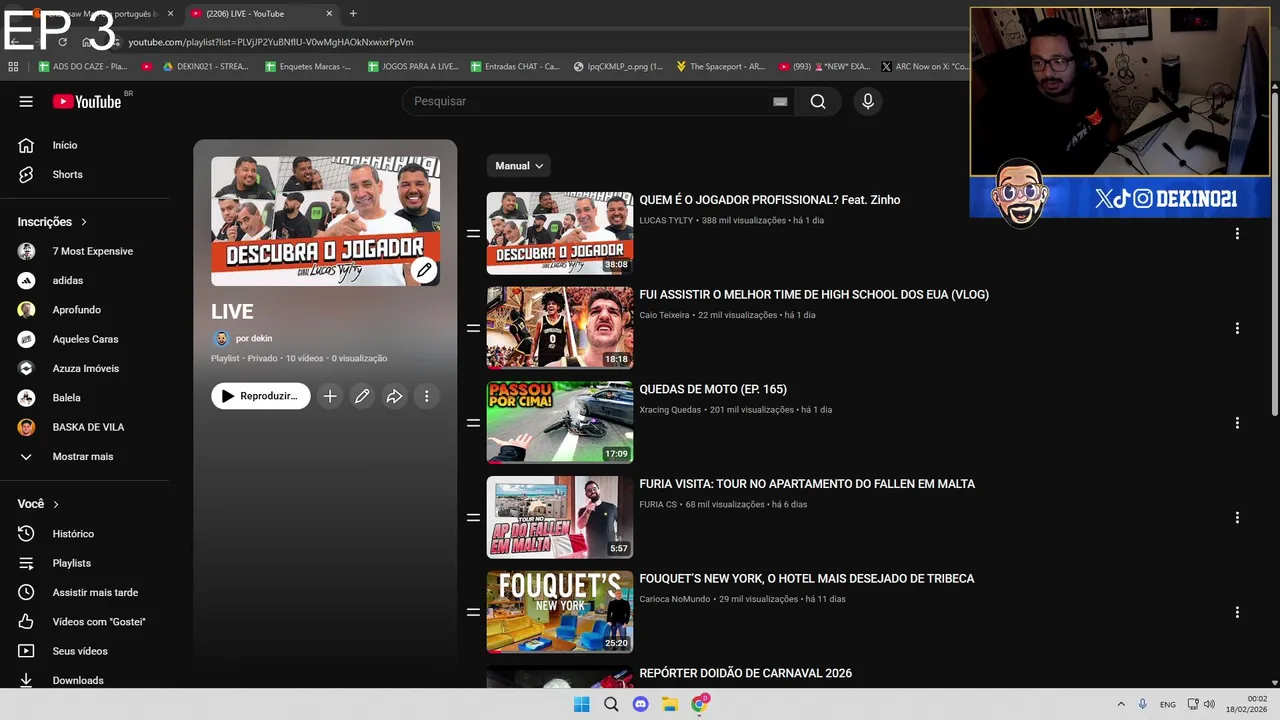This screenshot has width=1280, height=720.
Task: Open REPÓRTER DOIDÃO DE CARNAVAL 2026 title
Action: (x=746, y=674)
